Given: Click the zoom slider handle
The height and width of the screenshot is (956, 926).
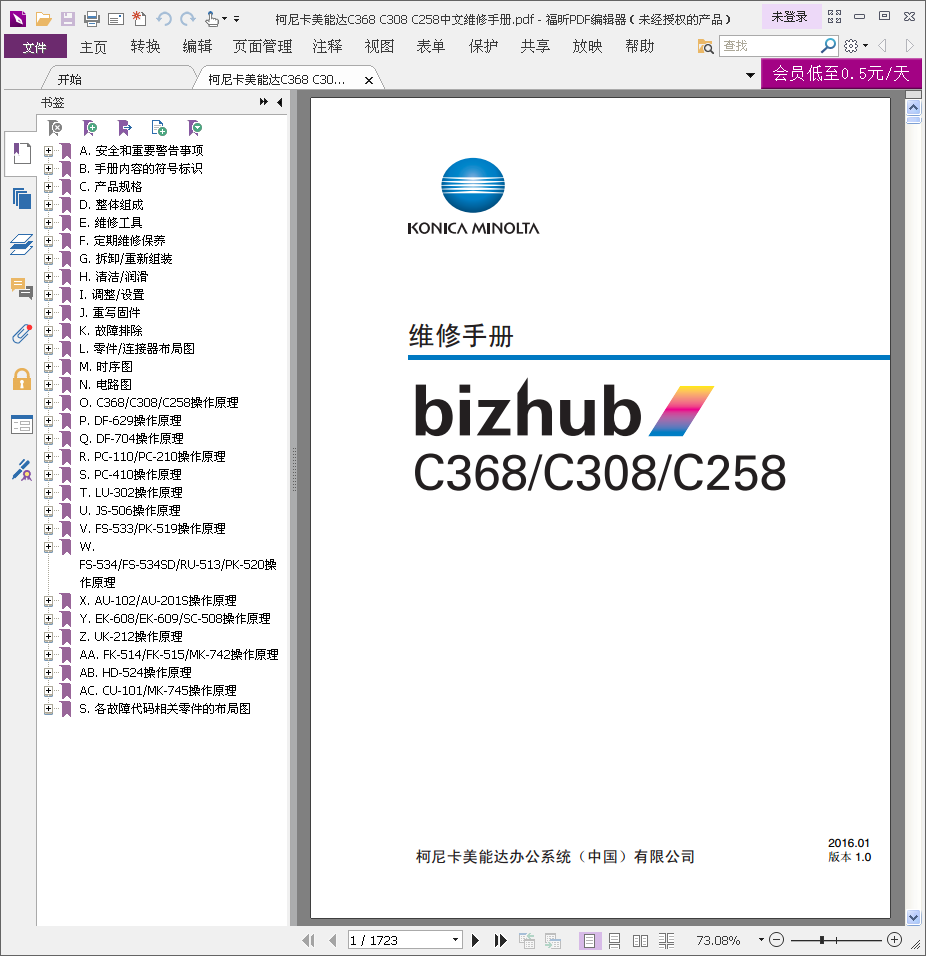Looking at the screenshot, I should pyautogui.click(x=822, y=940).
